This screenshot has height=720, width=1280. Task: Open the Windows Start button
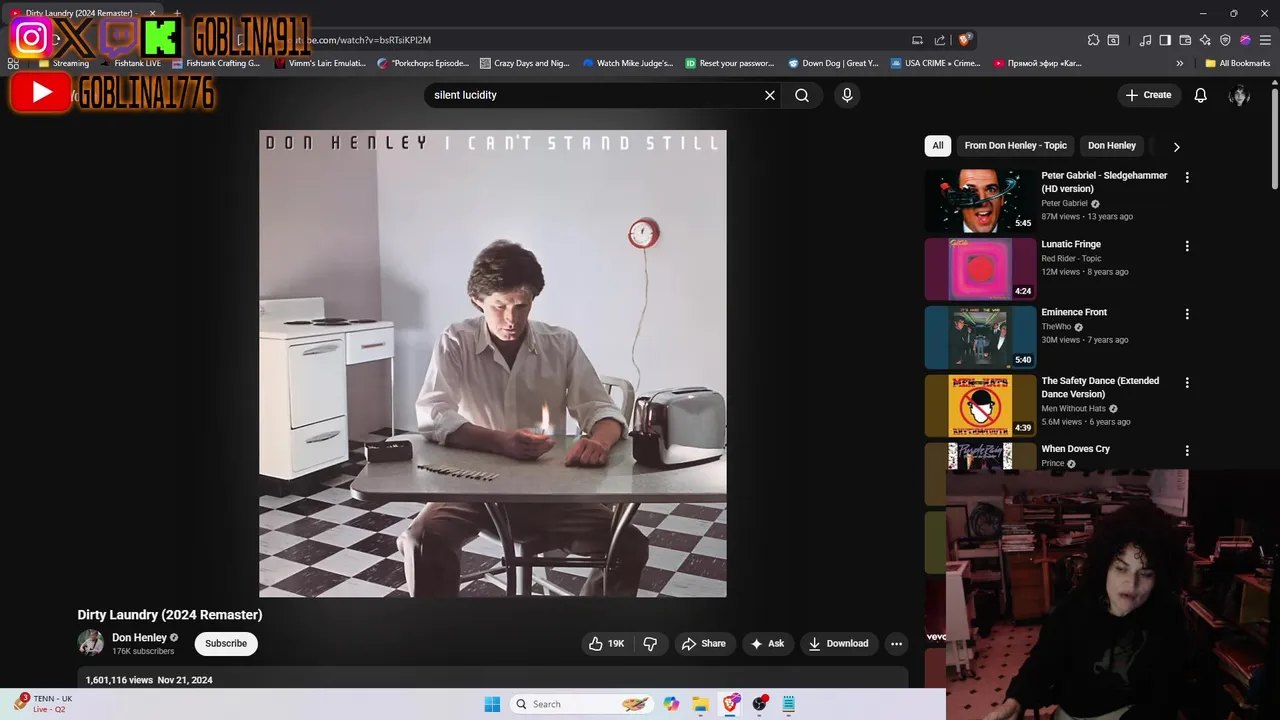(x=492, y=704)
